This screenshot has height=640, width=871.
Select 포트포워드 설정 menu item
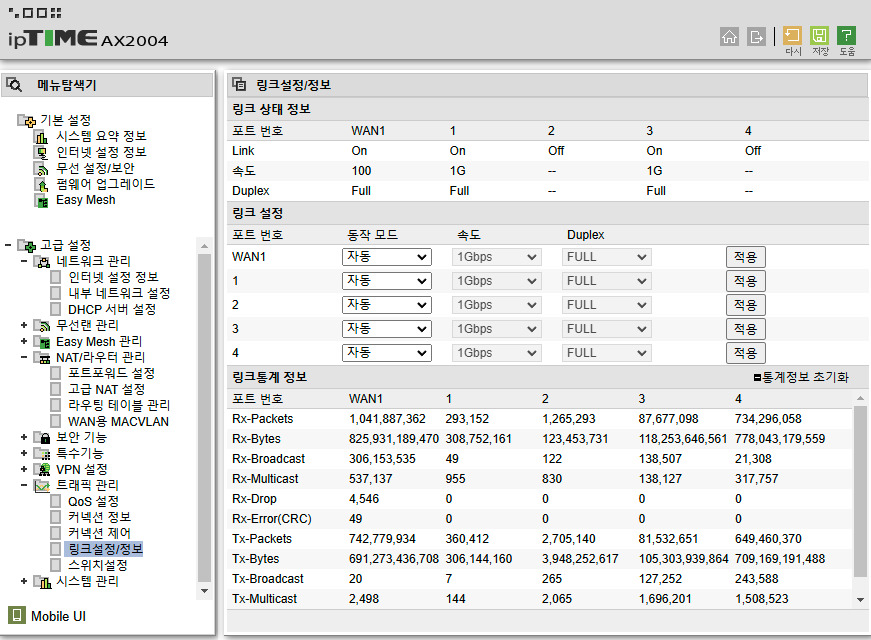coord(111,373)
